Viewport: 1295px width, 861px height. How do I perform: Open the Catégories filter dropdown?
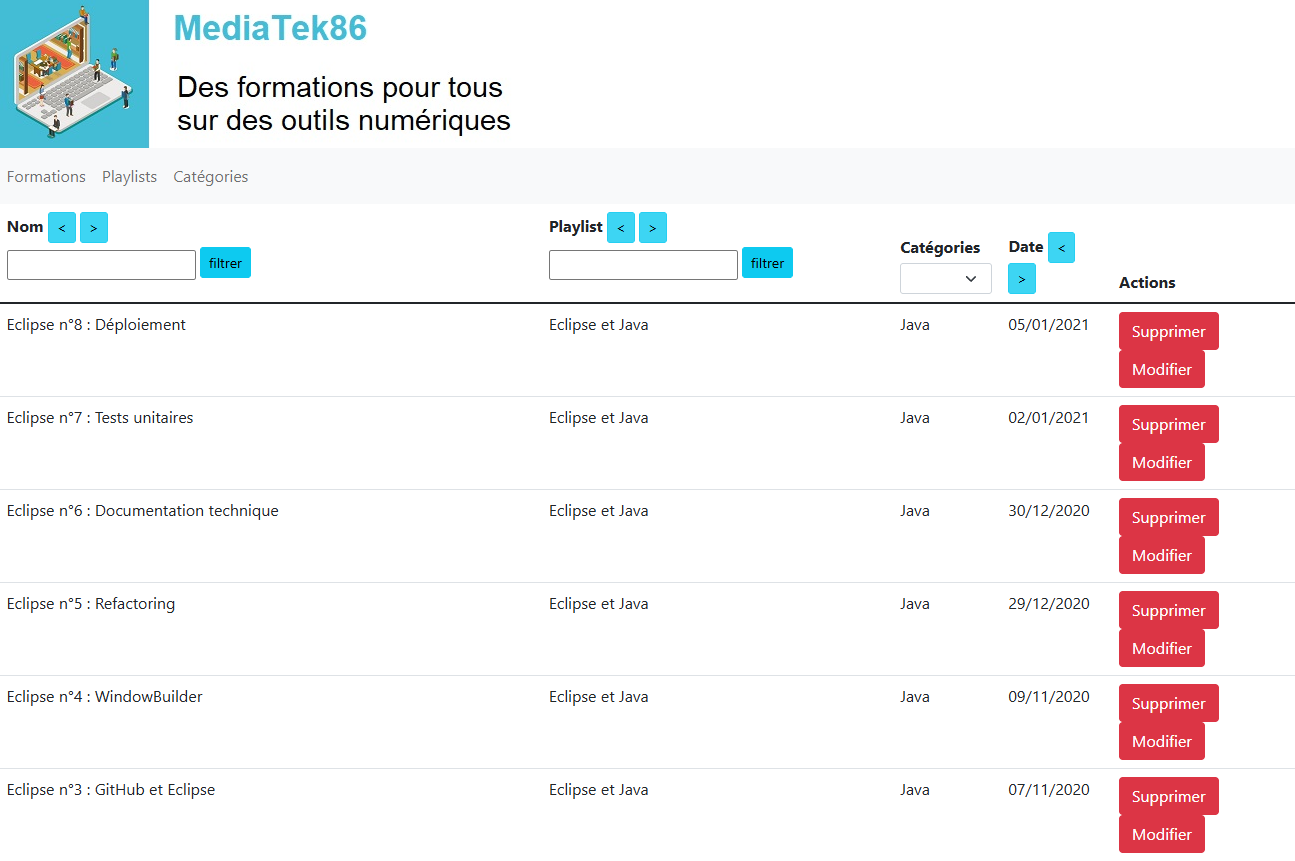946,279
